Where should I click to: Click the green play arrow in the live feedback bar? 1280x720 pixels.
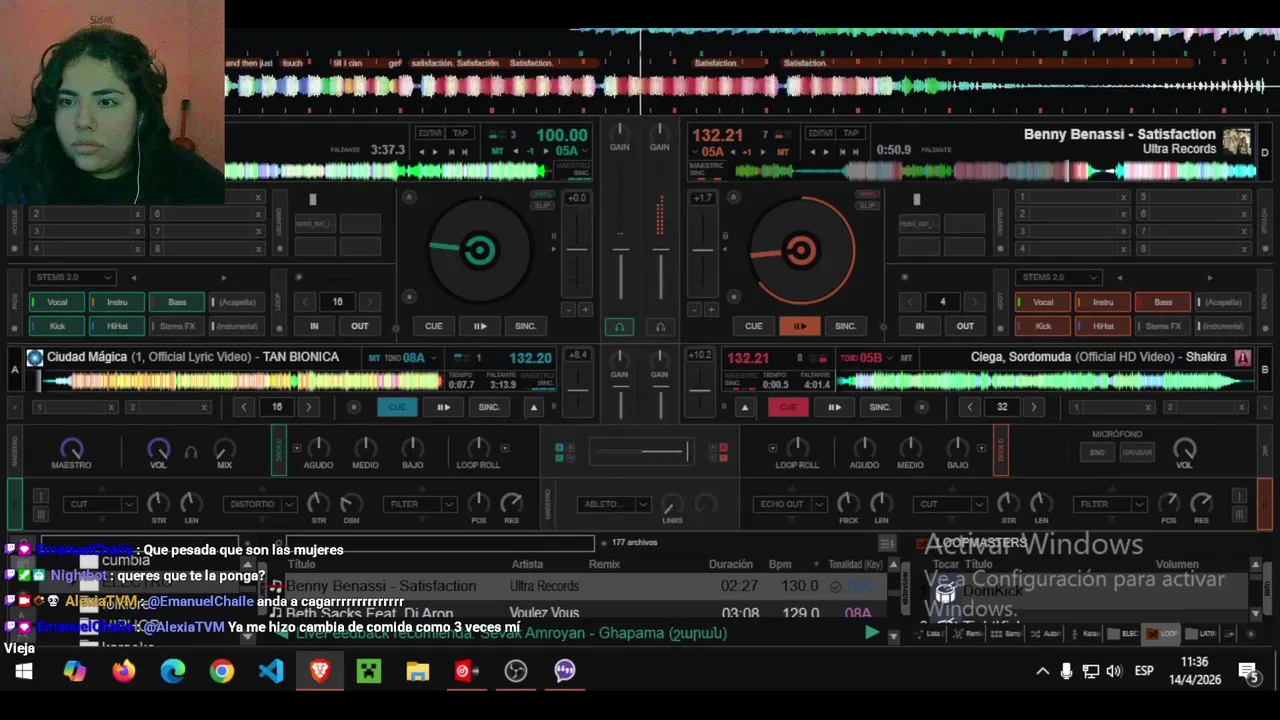coord(872,633)
